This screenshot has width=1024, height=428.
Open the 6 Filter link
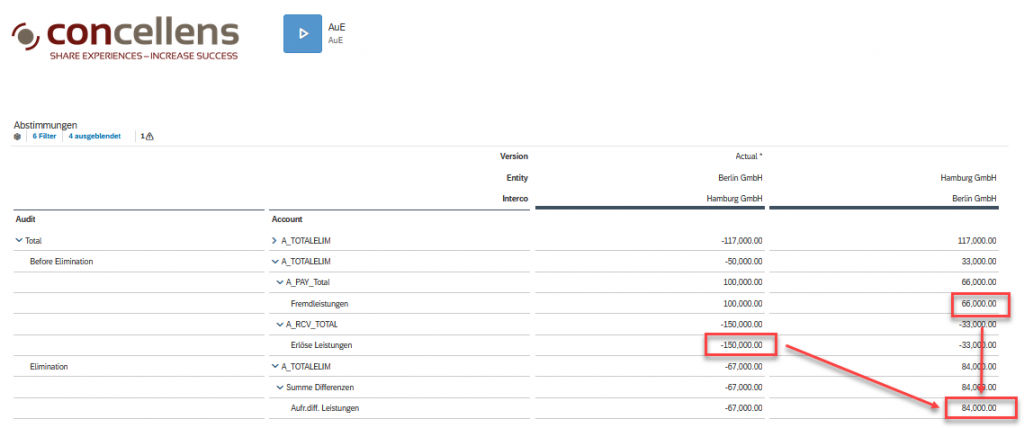44,136
